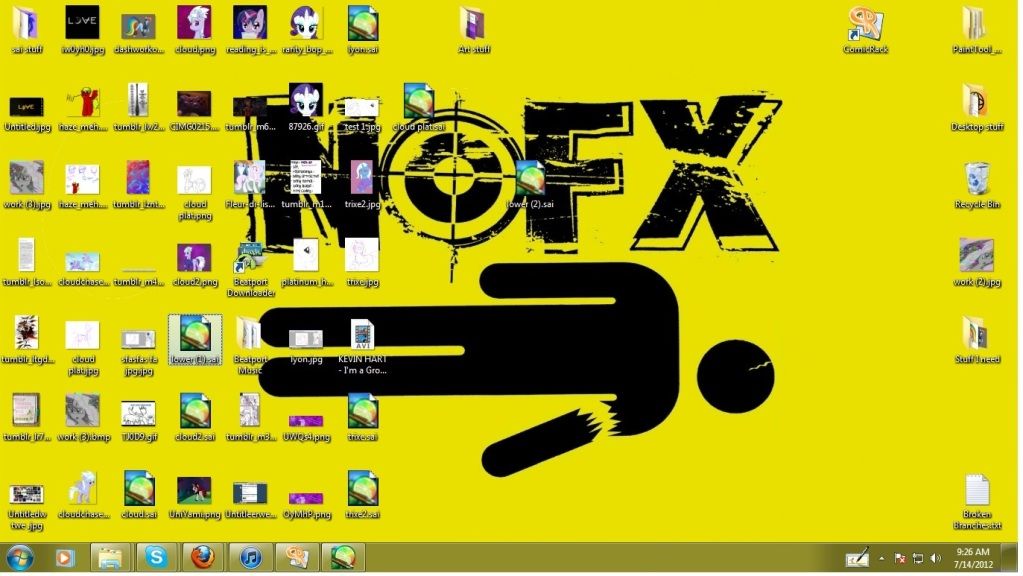Click the cloud.png desktop file
The width and height of the screenshot is (1023, 576).
(194, 29)
